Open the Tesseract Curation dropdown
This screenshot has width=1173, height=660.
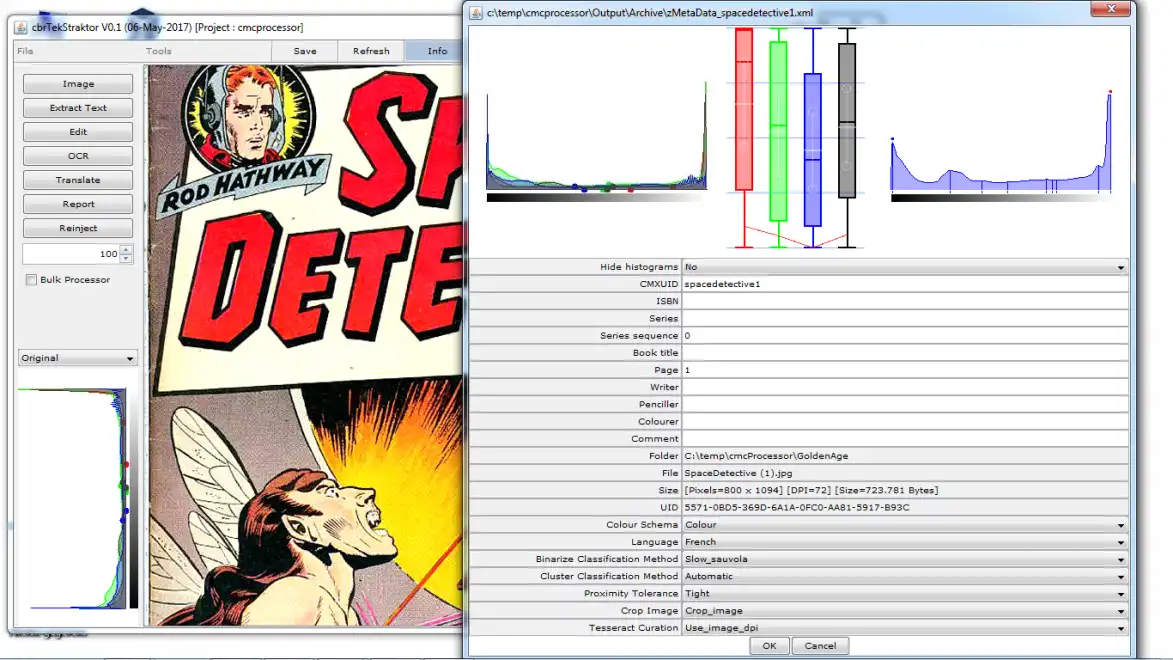click(904, 628)
